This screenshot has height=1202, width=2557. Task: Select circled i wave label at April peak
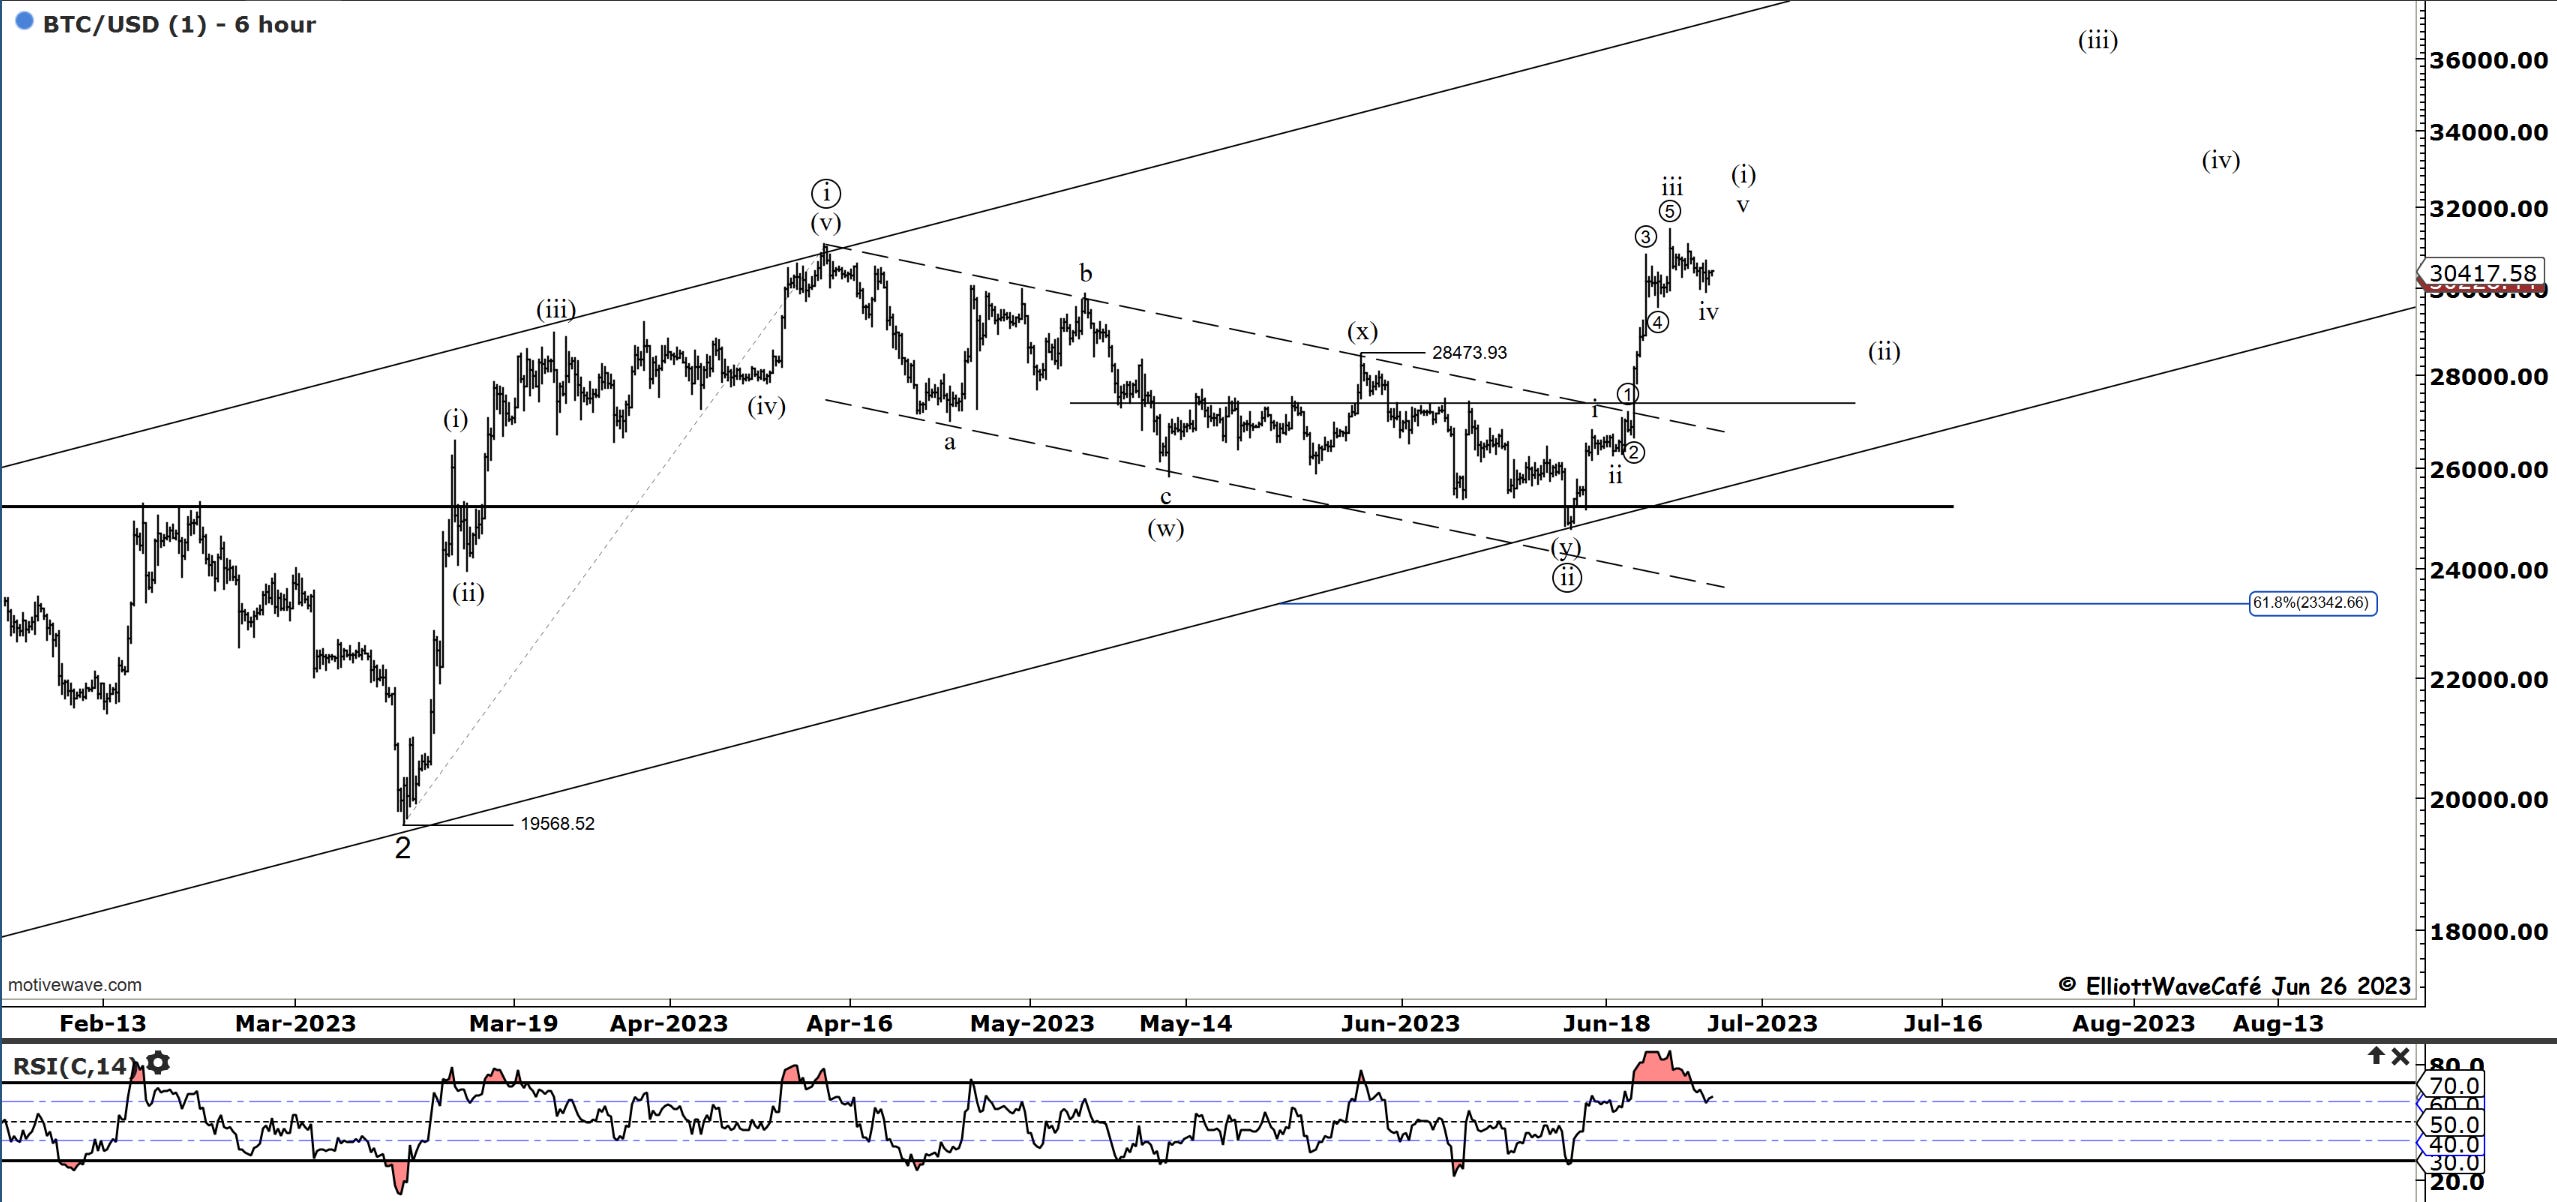(x=826, y=192)
